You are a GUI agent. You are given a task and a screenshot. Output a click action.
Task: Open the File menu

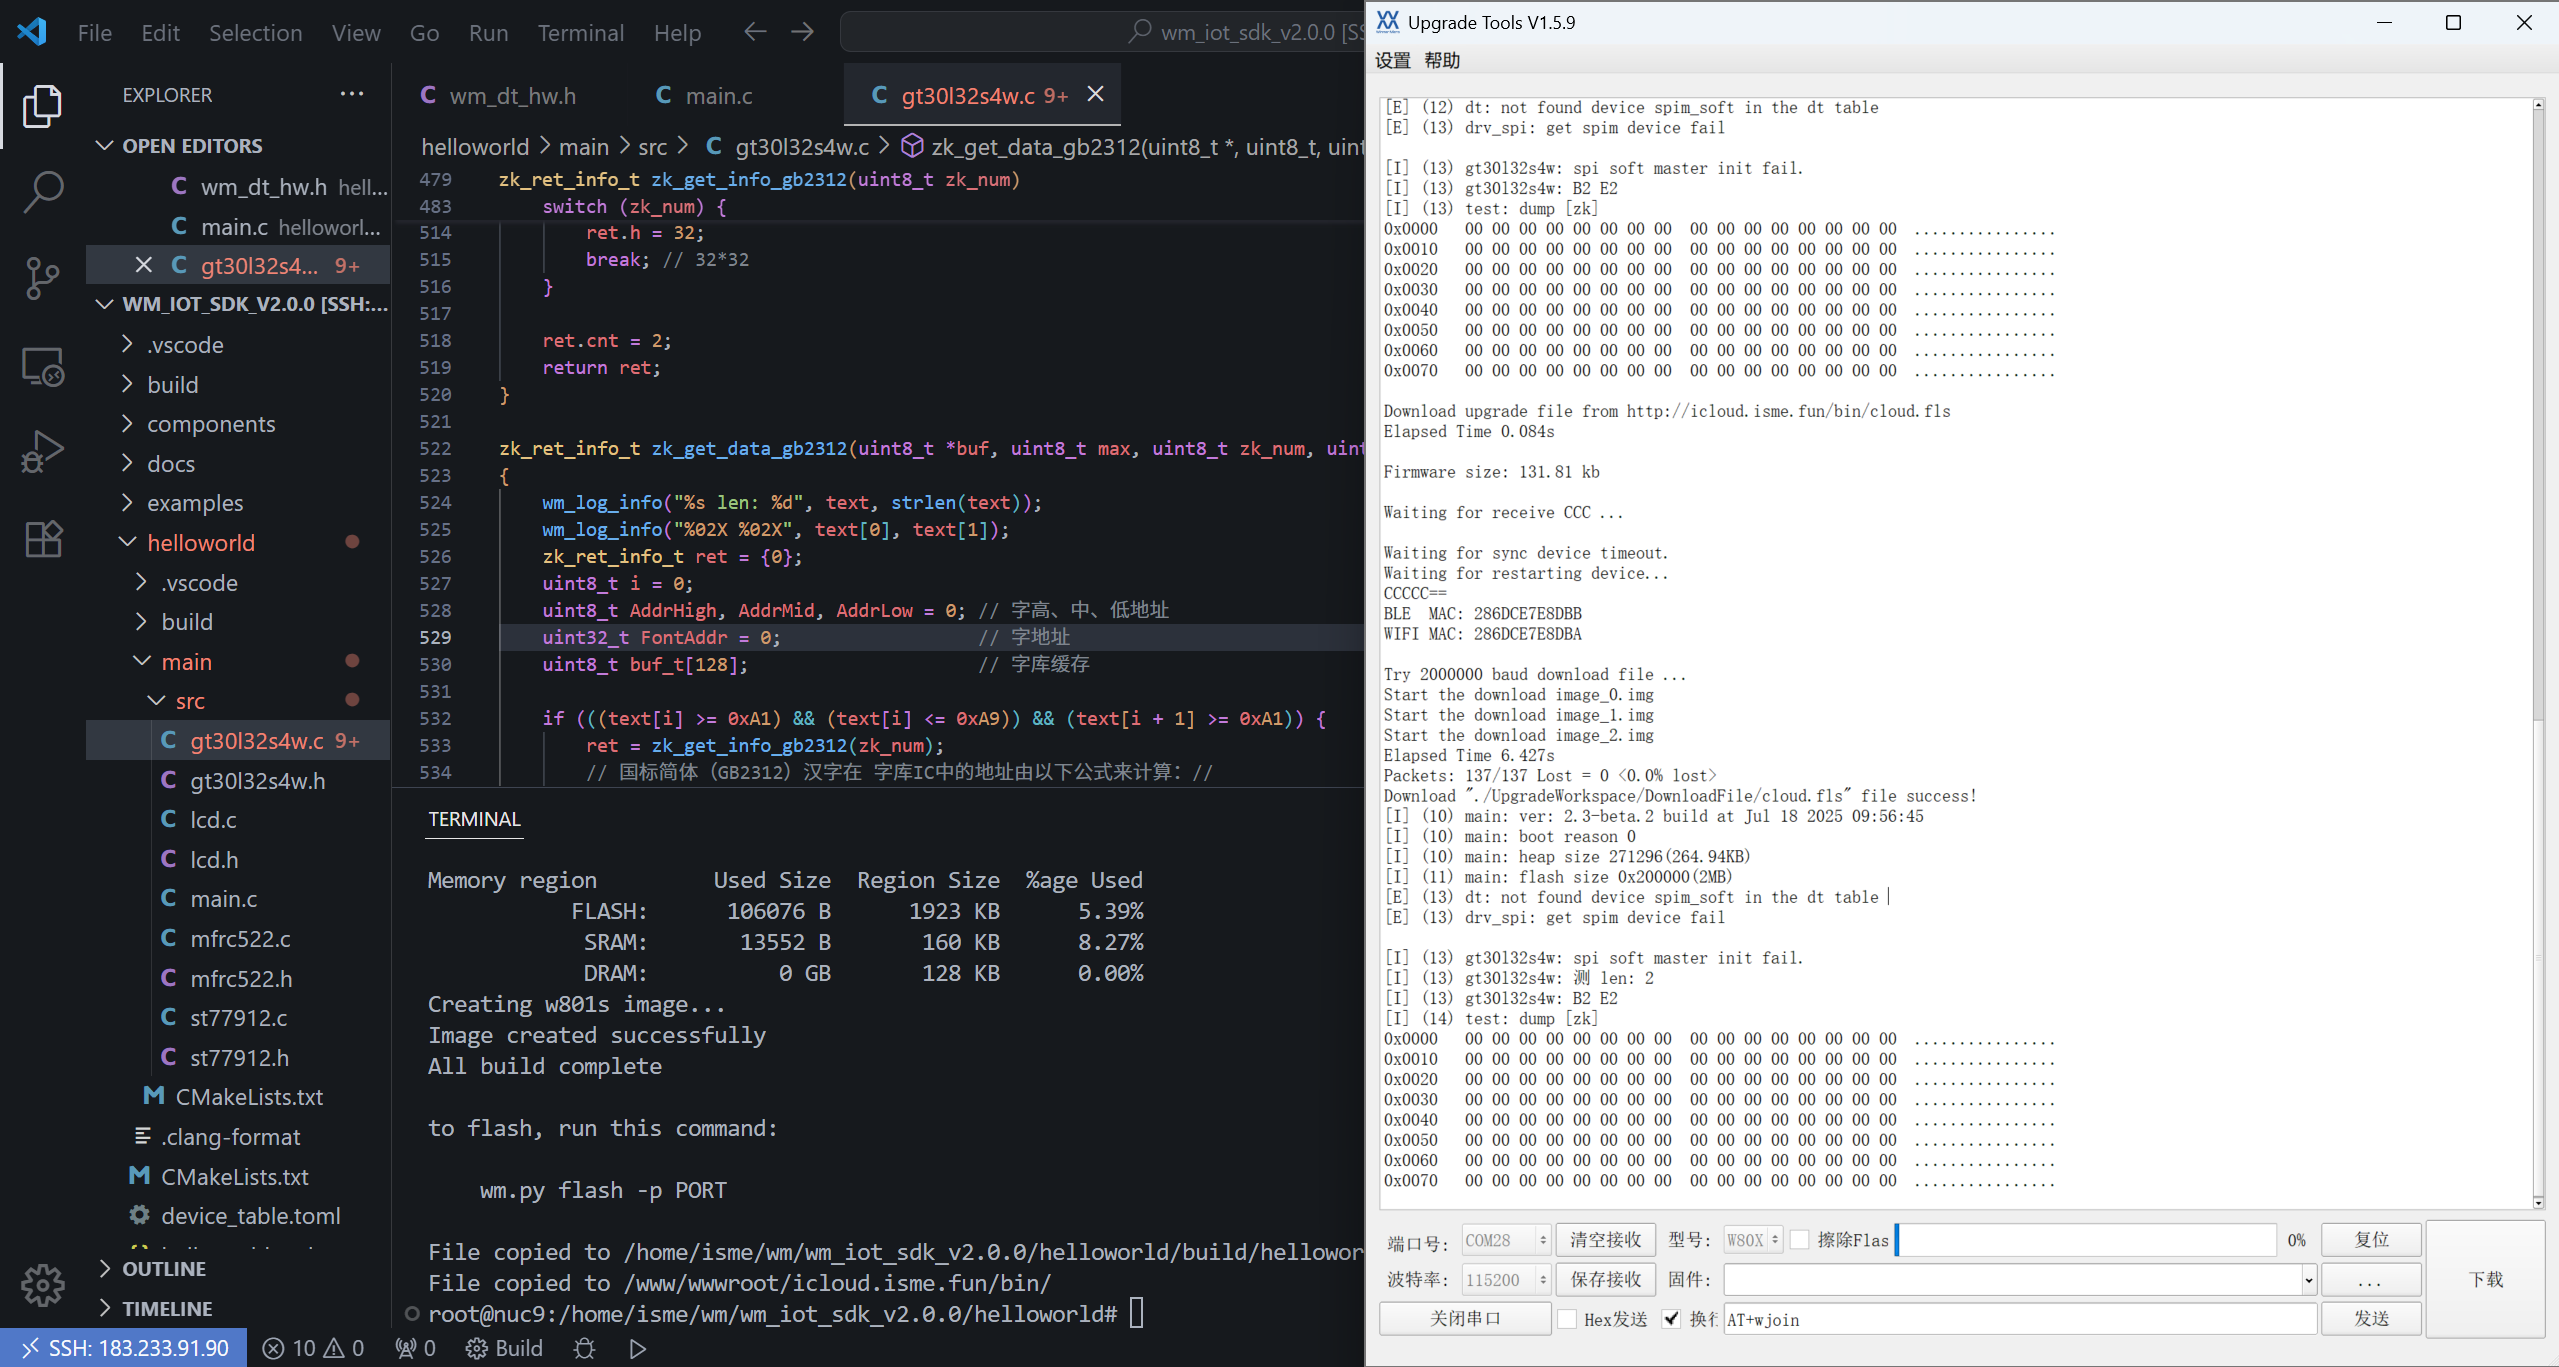(95, 32)
